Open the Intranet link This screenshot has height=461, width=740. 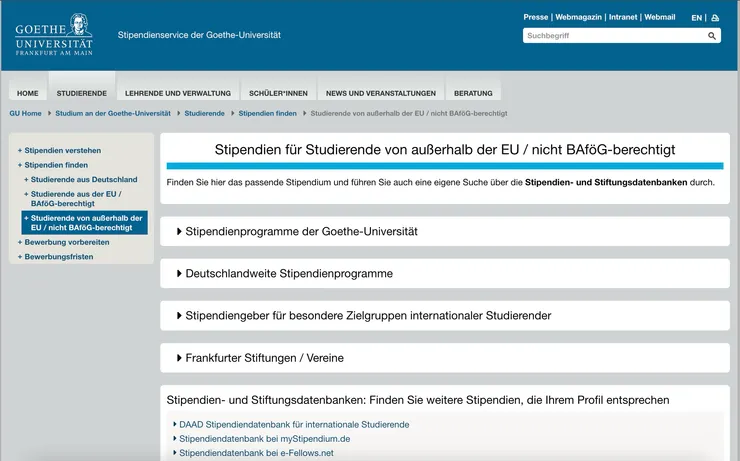(622, 17)
